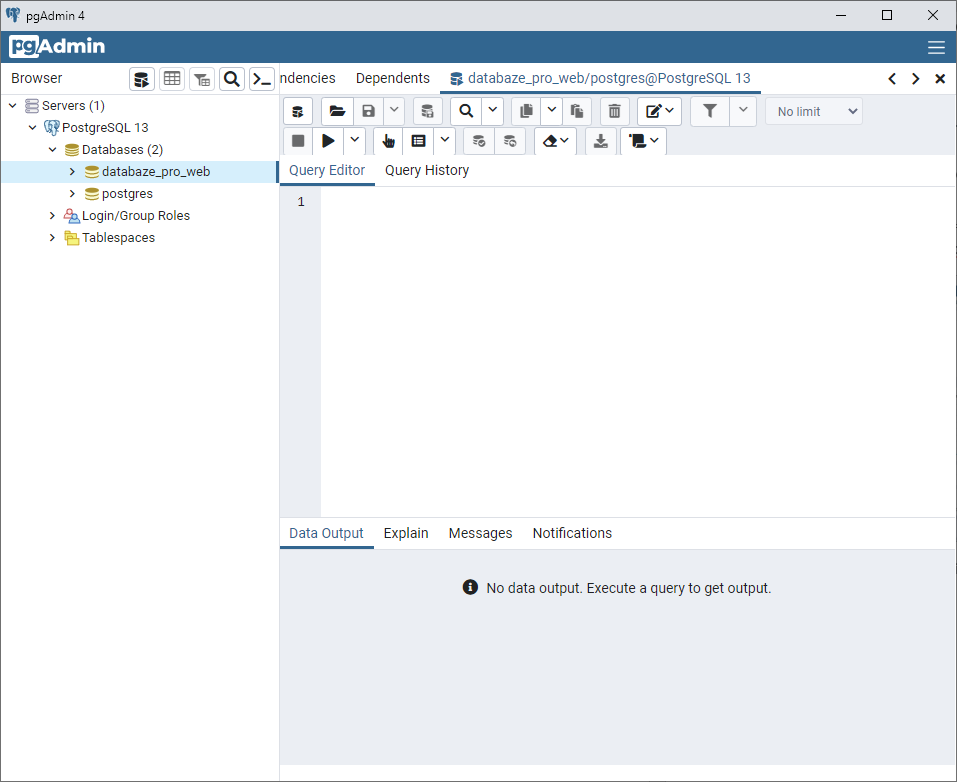Open the No limit rows combo box
This screenshot has height=782, width=957.
(x=814, y=112)
